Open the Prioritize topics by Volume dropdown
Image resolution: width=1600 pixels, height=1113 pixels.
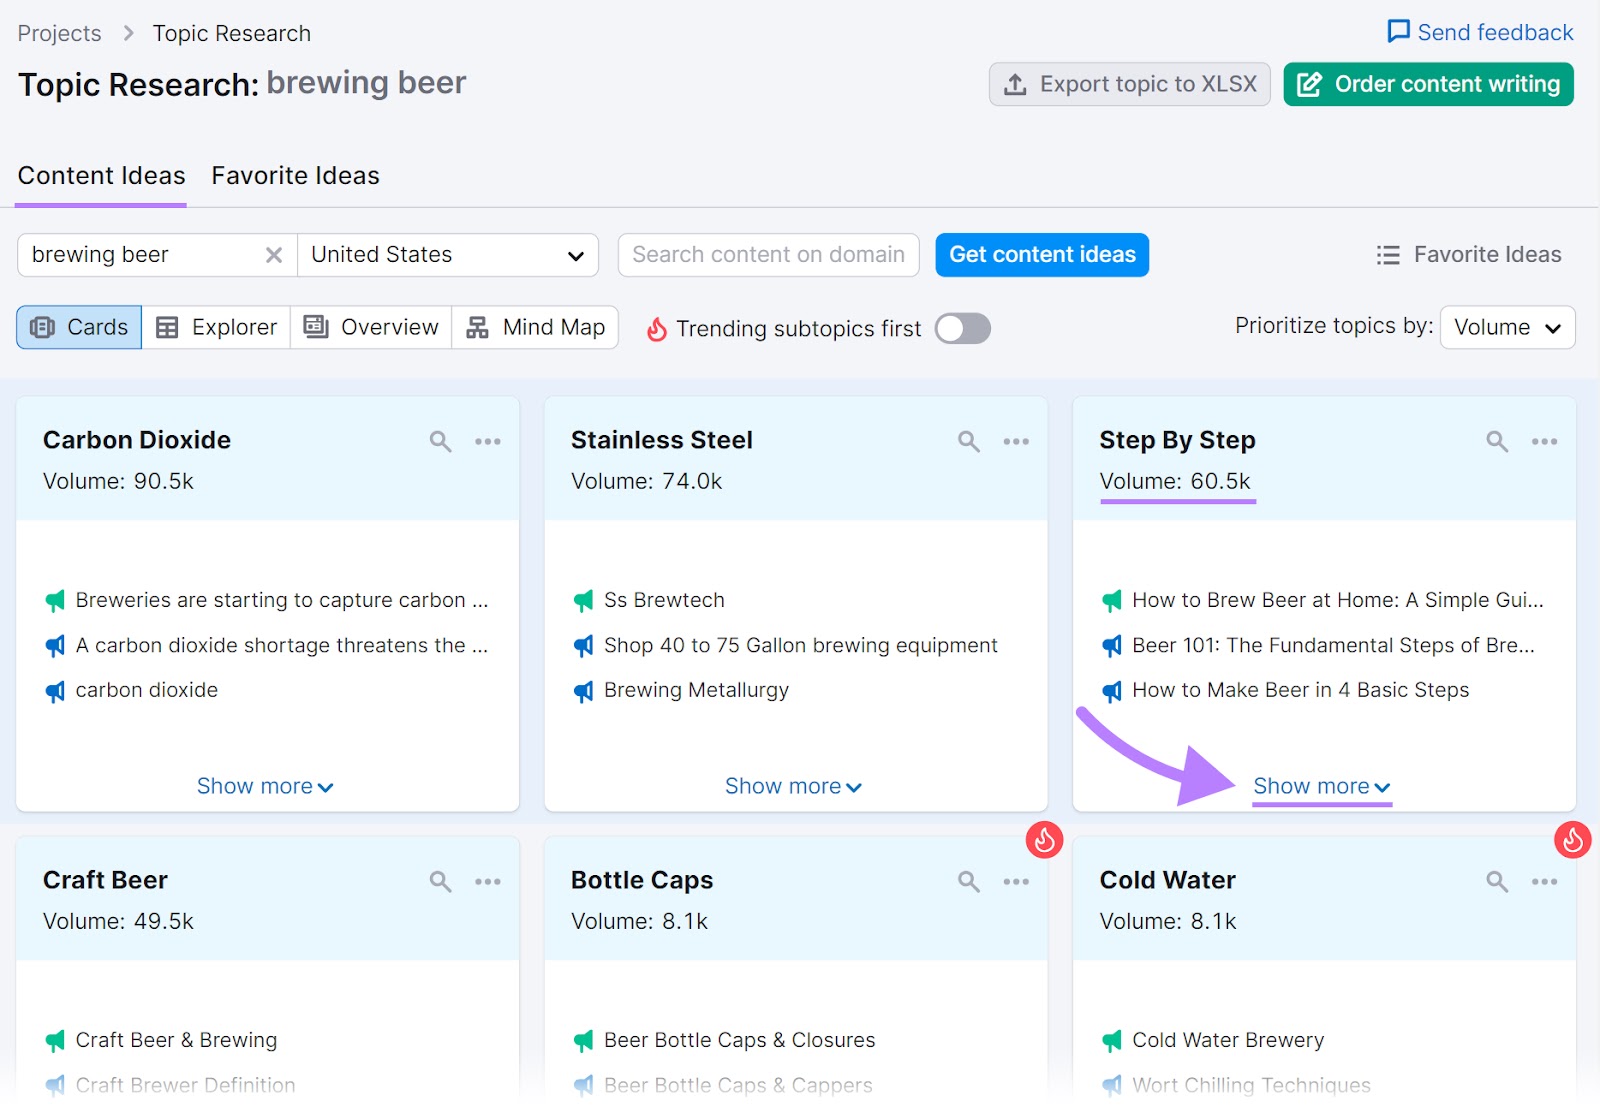(x=1507, y=327)
